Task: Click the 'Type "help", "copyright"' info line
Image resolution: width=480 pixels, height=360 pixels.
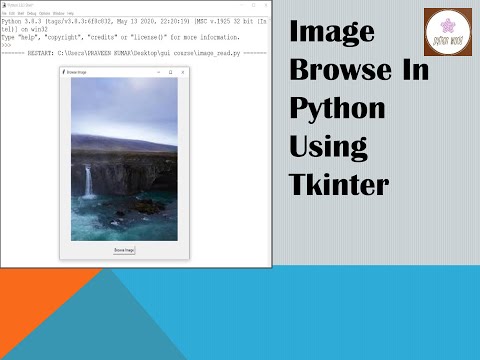Action: click(x=121, y=37)
